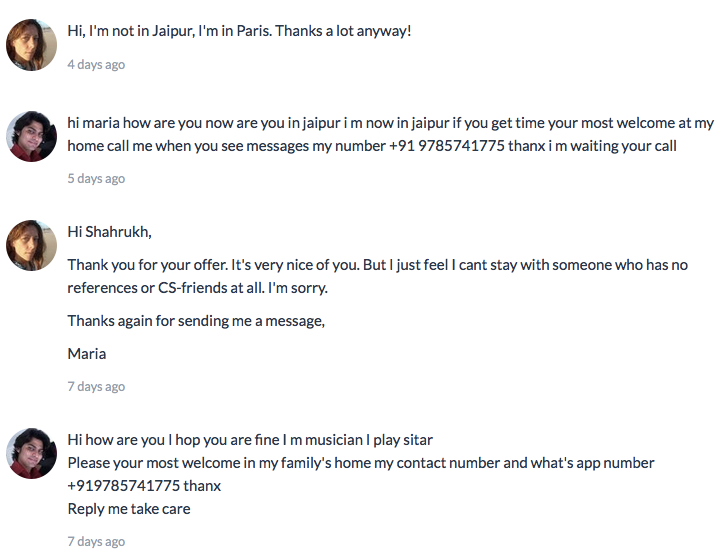Viewport: 723px width, 557px height.
Task: Click Maria's photo next to 'Hi Shahrukh'
Action: click(31, 245)
